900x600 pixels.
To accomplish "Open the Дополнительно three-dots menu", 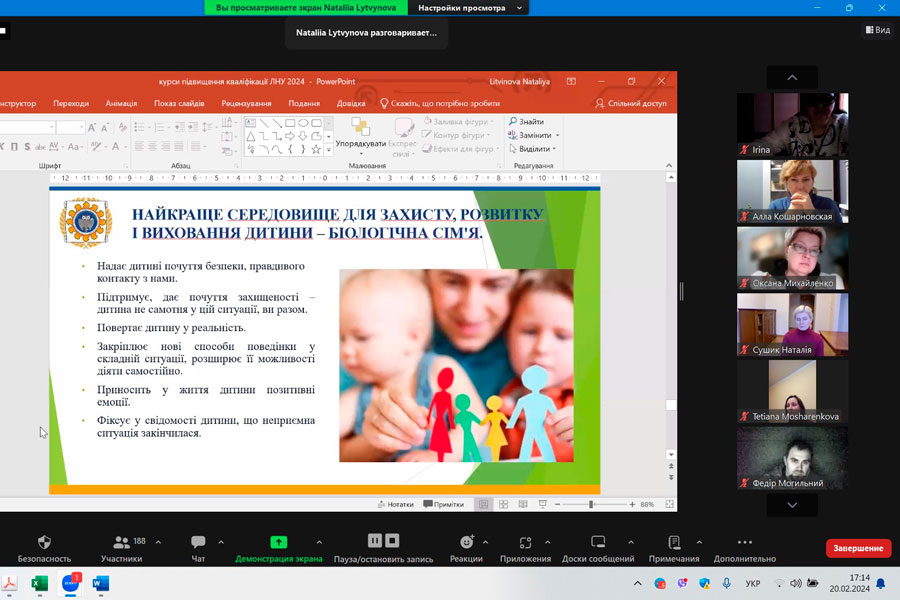I will (744, 542).
